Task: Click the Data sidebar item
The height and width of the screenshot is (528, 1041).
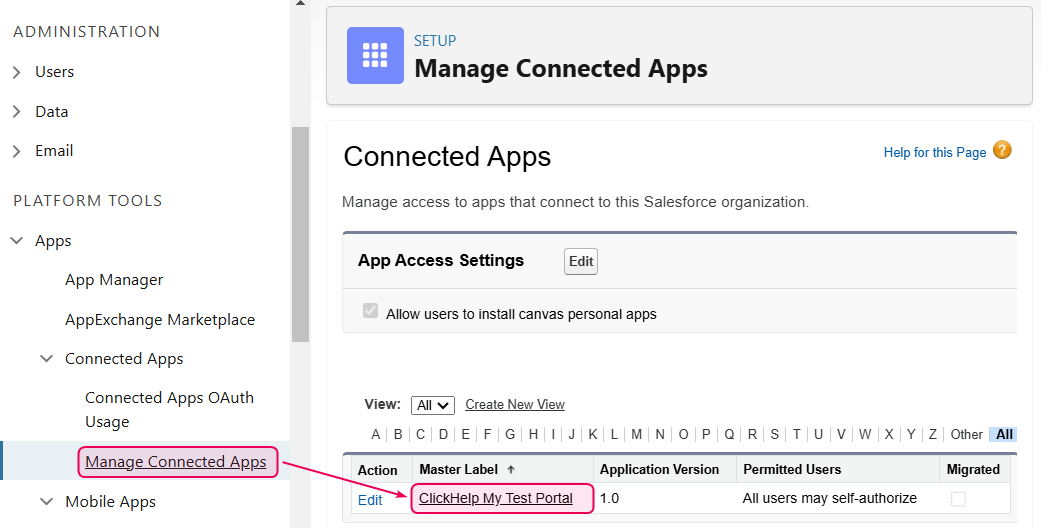Action: (52, 112)
